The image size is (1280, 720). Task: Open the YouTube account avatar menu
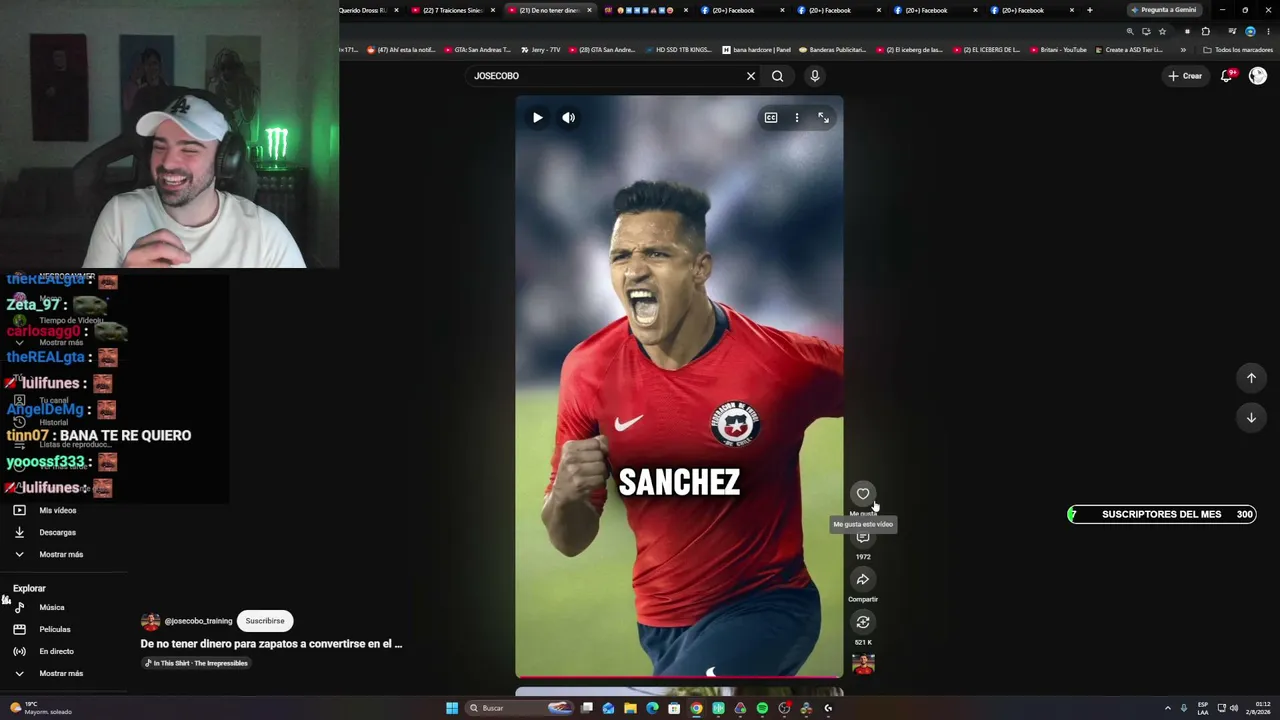point(1258,76)
